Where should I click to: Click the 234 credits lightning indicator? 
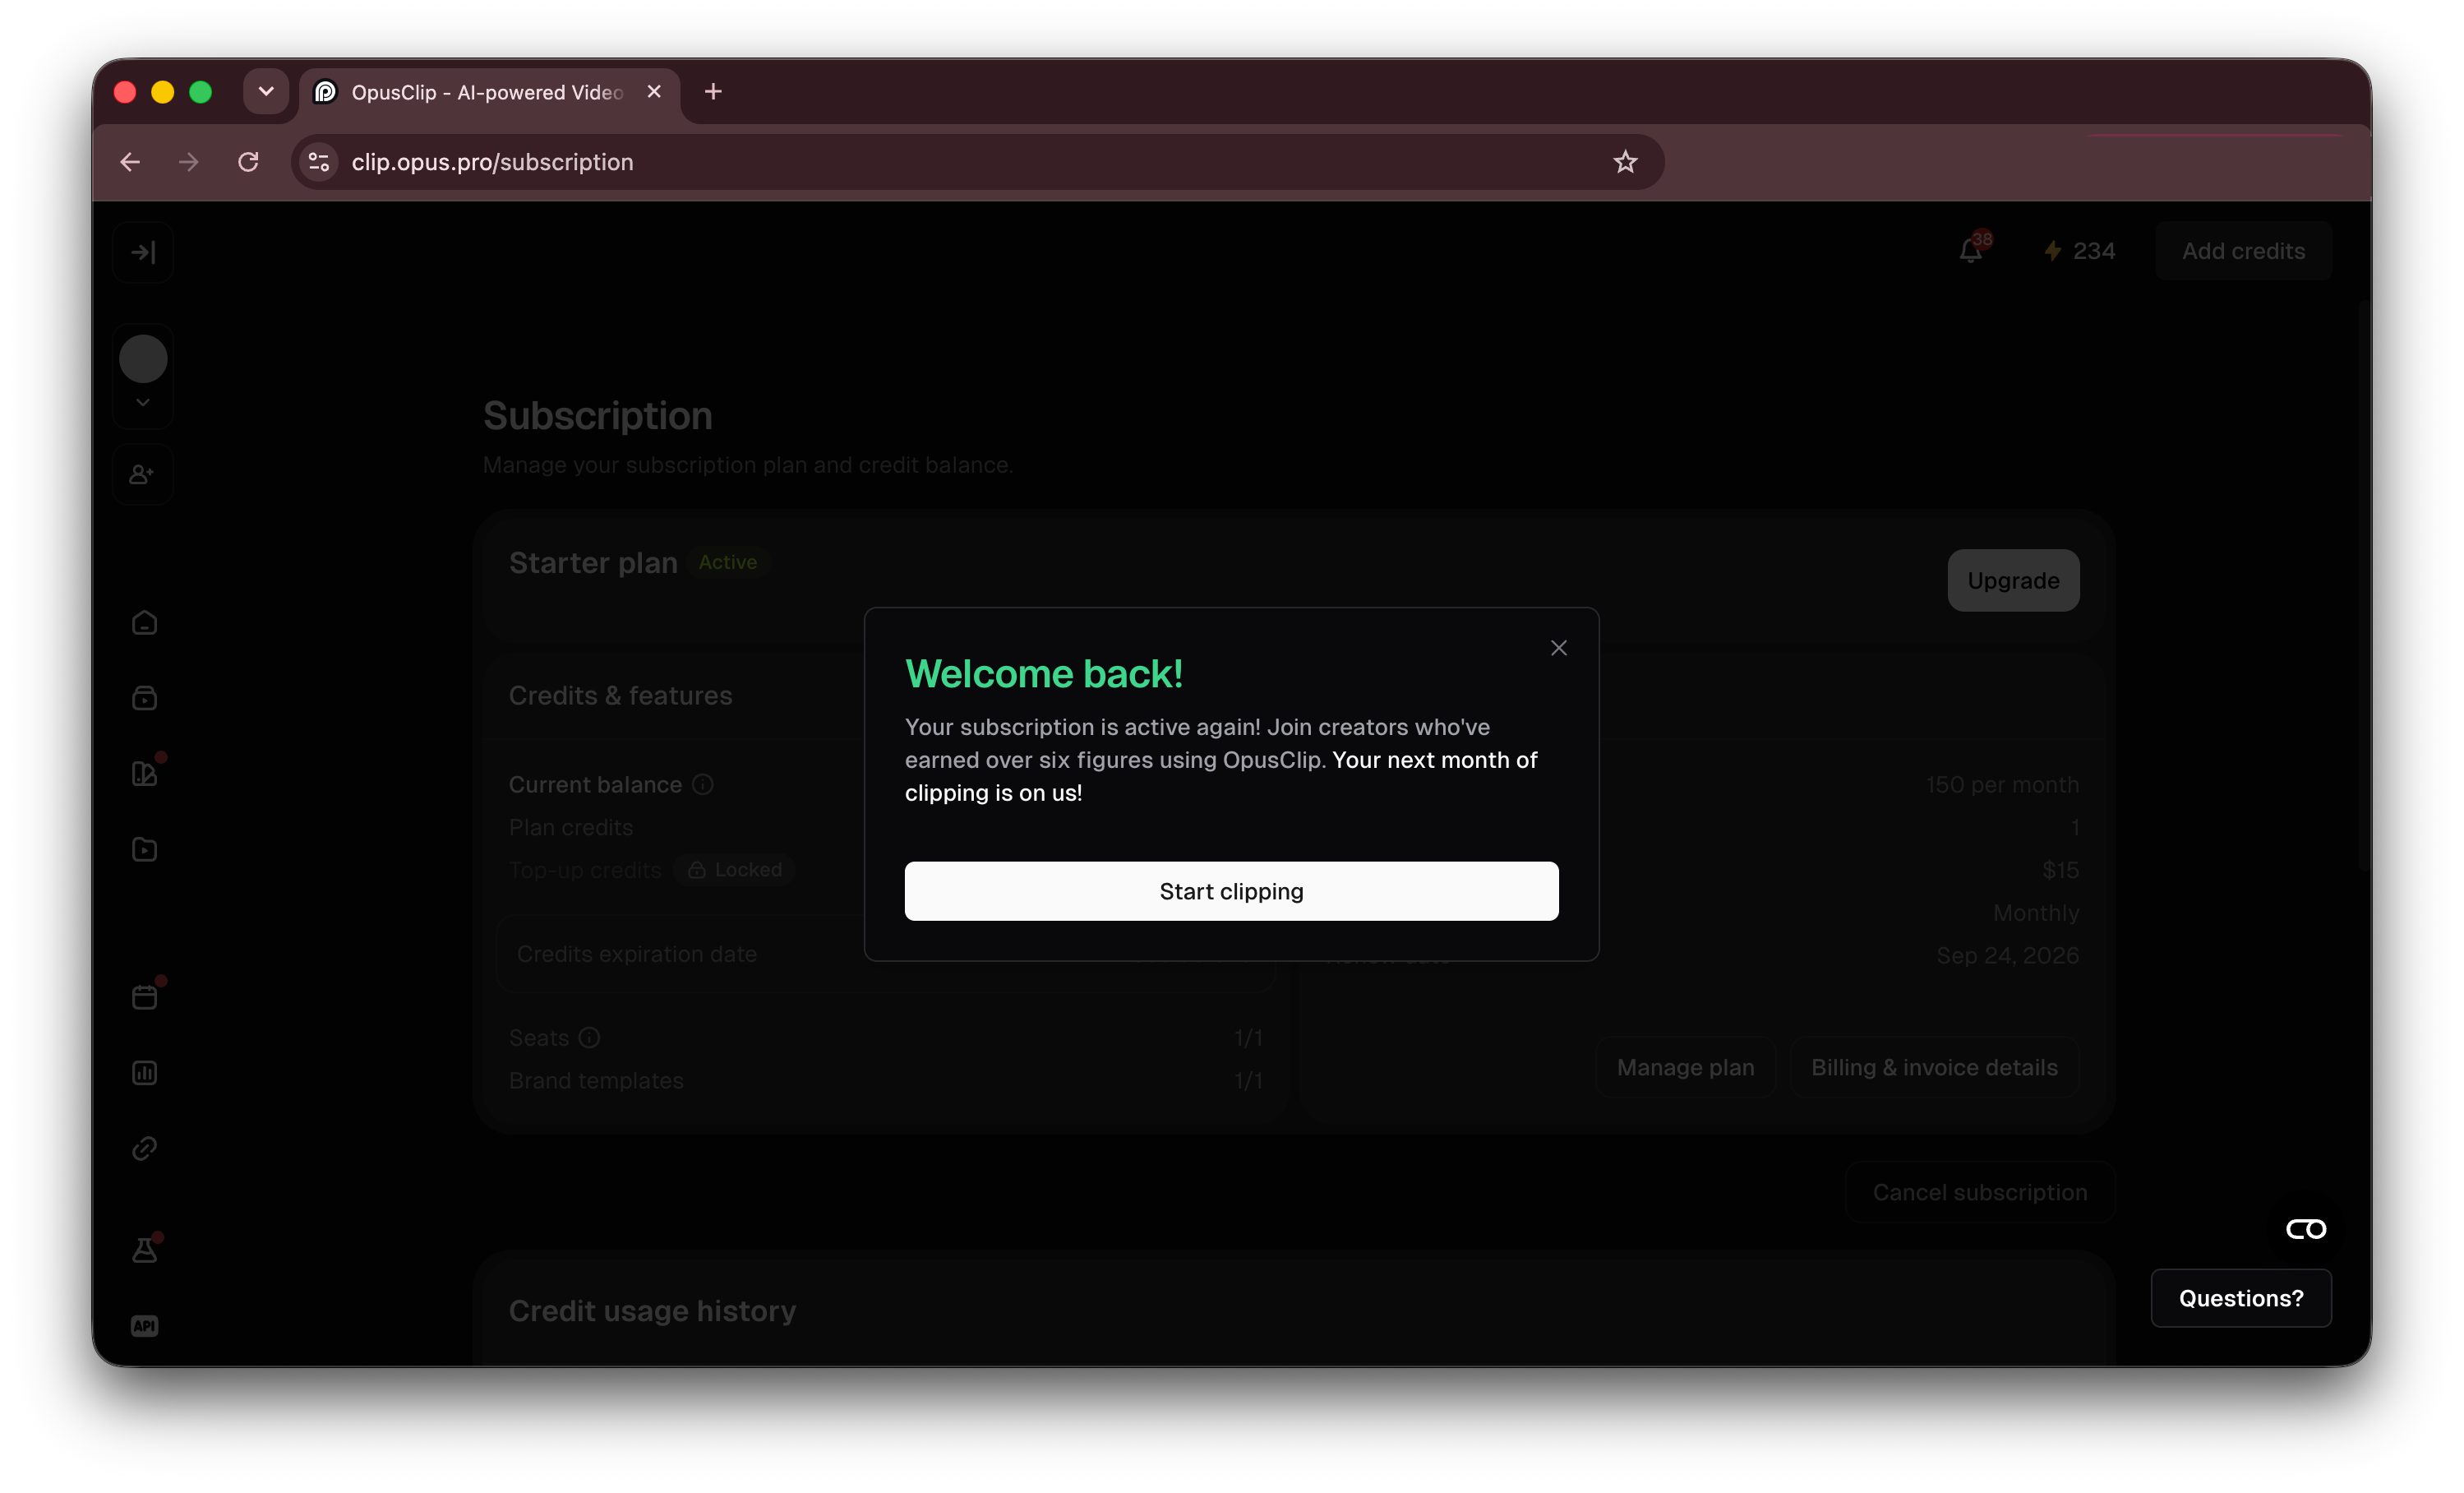[x=2079, y=251]
